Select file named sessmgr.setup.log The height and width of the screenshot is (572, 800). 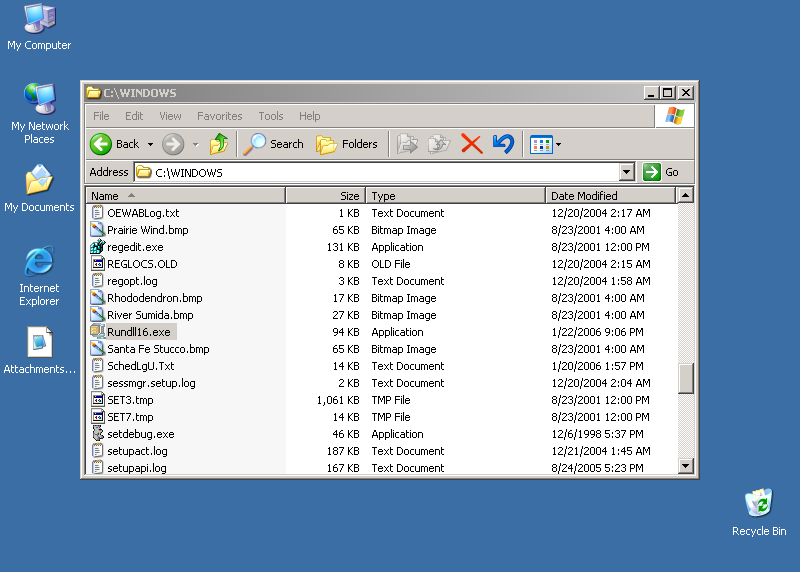[151, 383]
